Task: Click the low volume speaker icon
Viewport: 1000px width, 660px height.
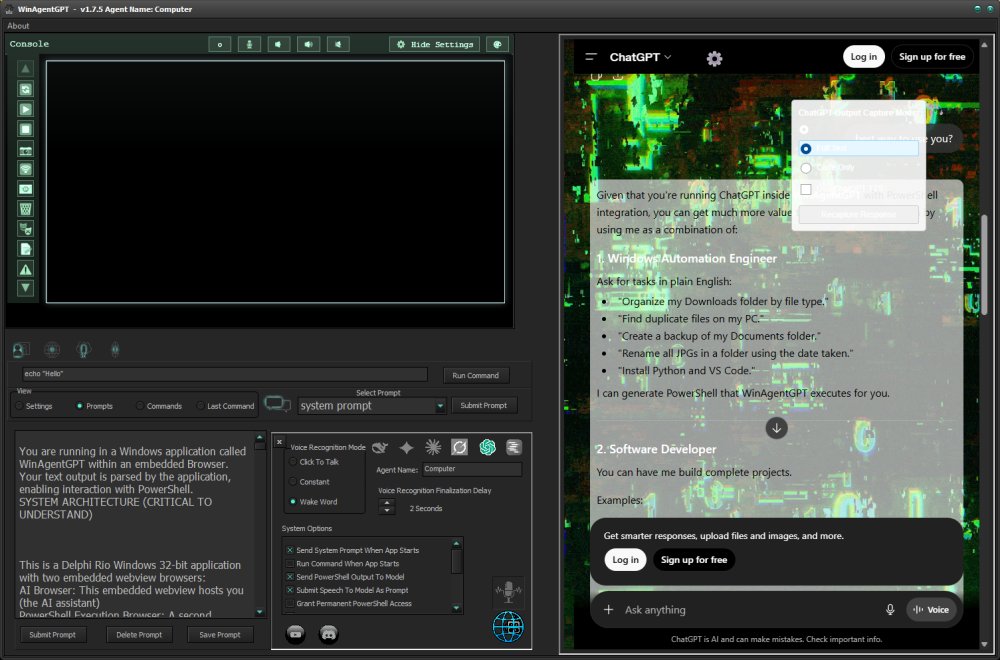Action: (x=279, y=44)
